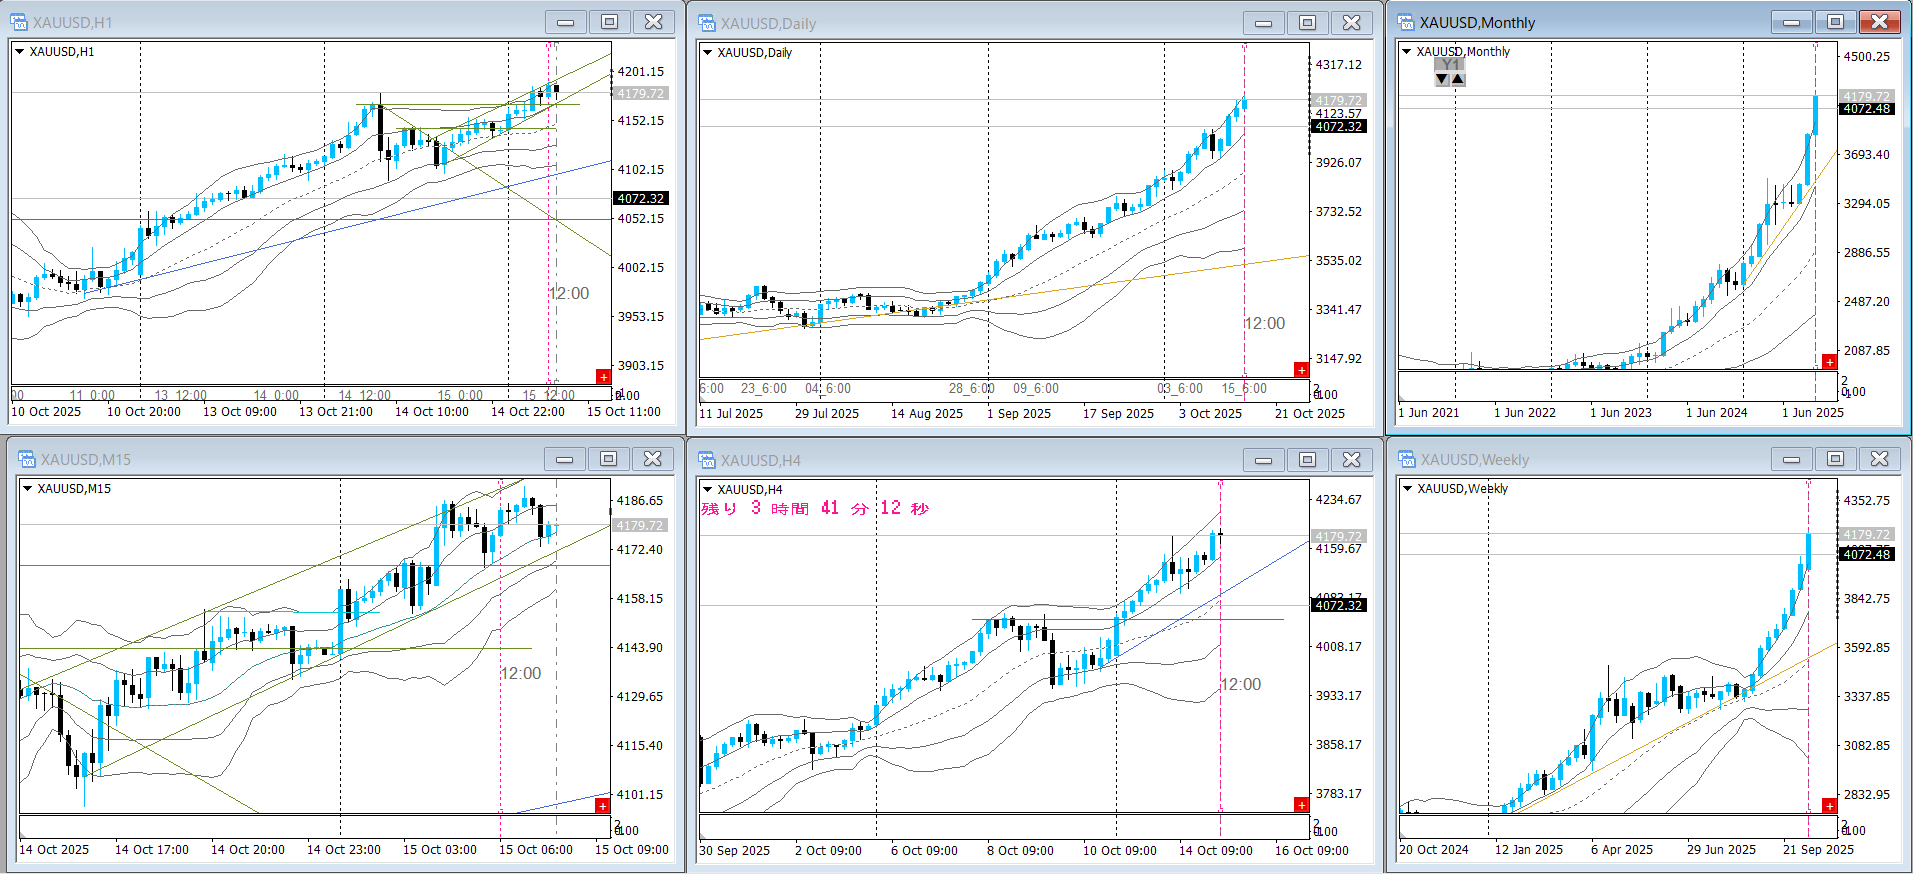The image size is (1913, 874).
Task: Open the triangle dropdown beside XAUUSD,H4 label
Action: [x=707, y=489]
